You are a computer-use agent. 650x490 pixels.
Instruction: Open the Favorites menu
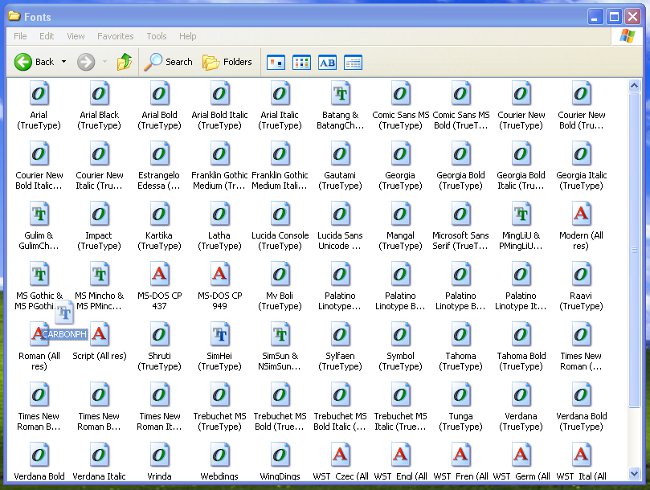coord(115,36)
